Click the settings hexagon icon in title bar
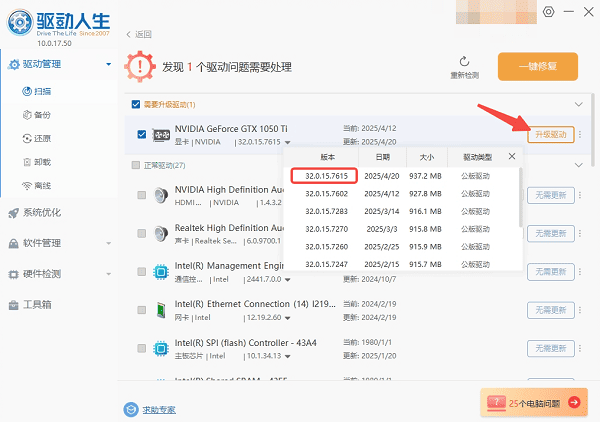 tap(548, 11)
